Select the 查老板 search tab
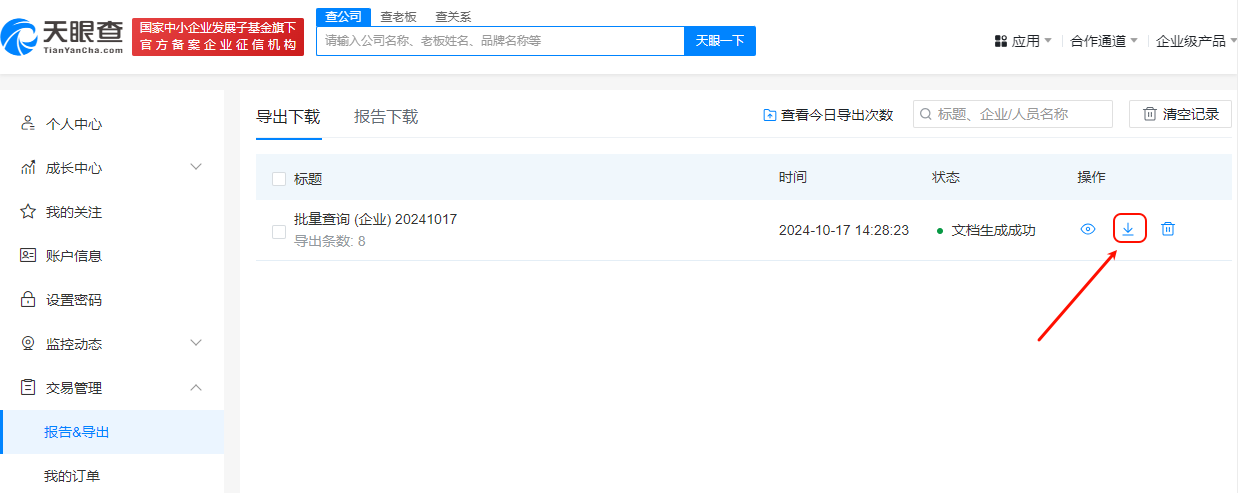1238x493 pixels. [x=398, y=17]
